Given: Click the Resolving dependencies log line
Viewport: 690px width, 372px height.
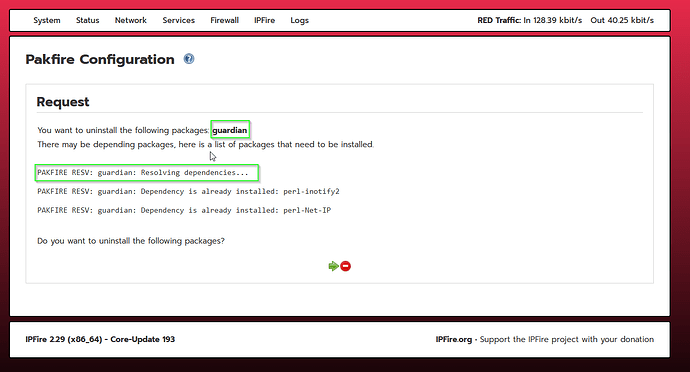Looking at the screenshot, I should click(143, 173).
